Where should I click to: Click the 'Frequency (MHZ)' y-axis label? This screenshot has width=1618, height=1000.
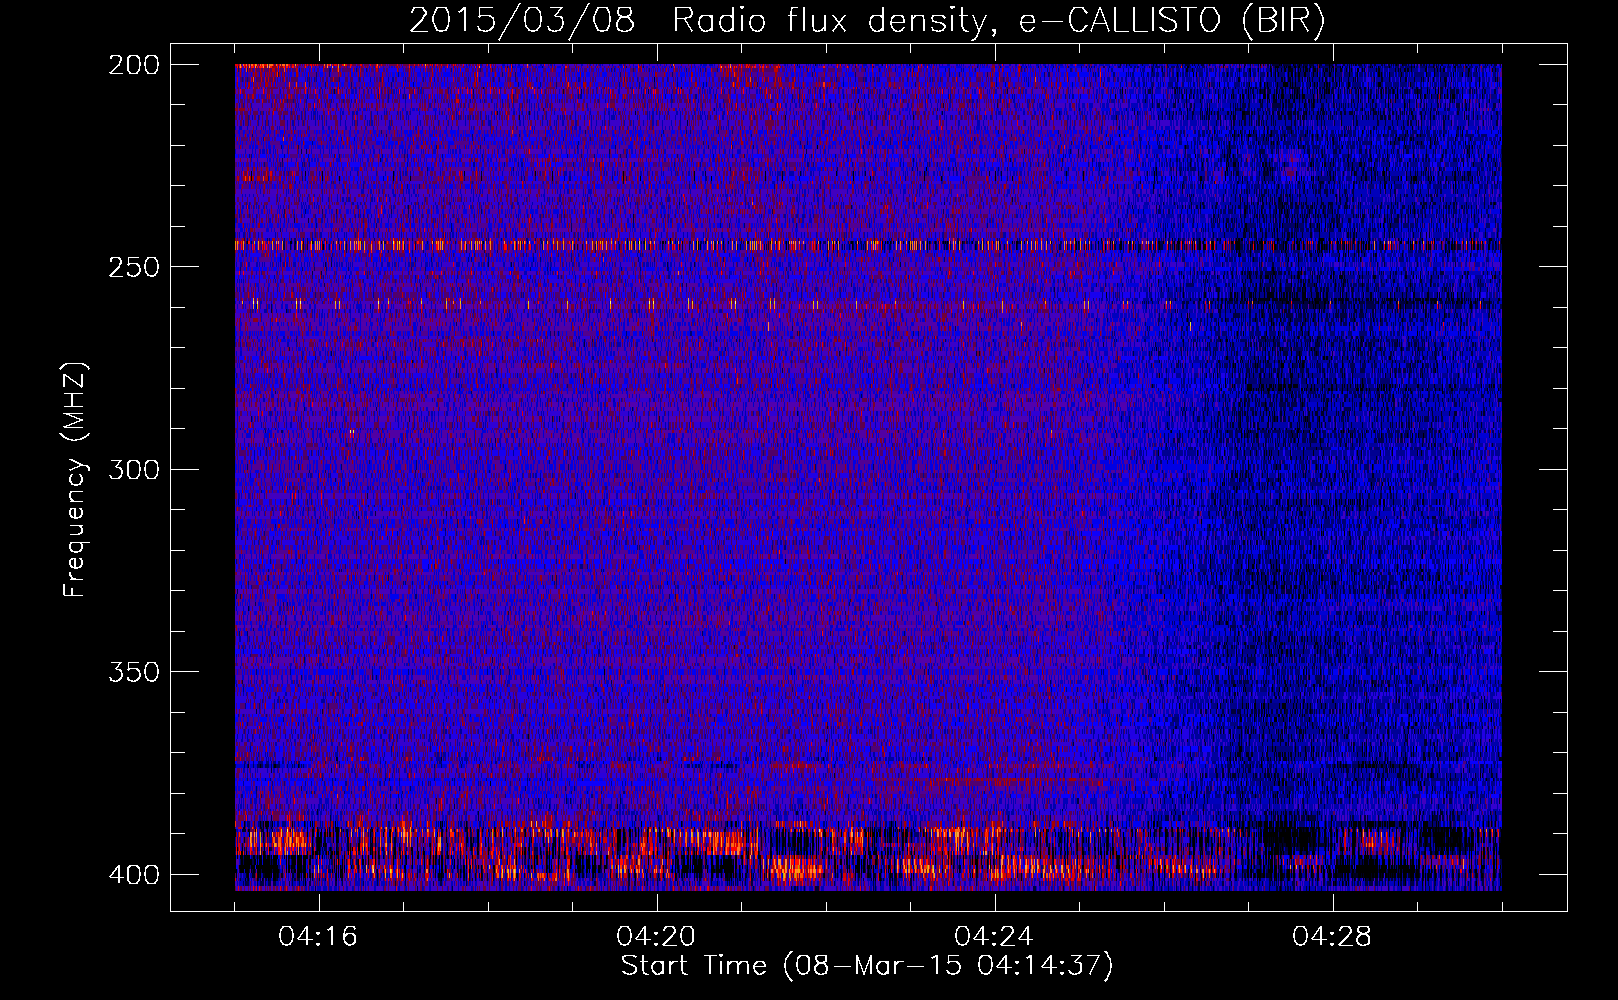click(x=75, y=480)
